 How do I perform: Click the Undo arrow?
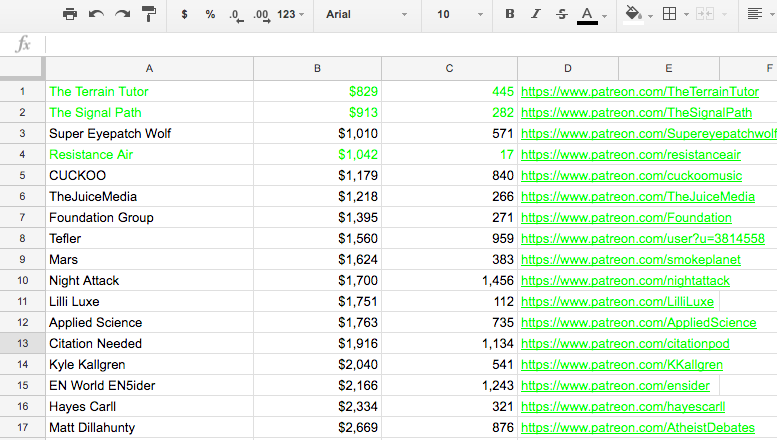click(x=96, y=14)
